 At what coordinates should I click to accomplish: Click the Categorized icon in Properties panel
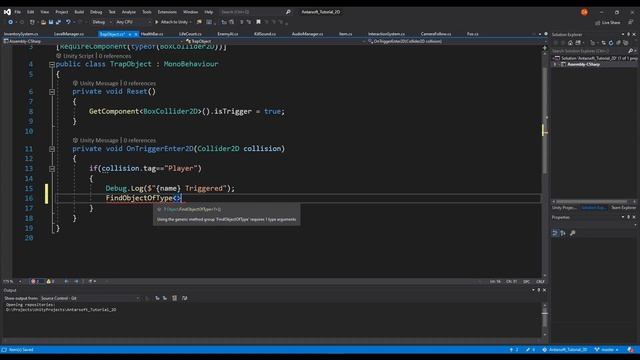[555, 233]
